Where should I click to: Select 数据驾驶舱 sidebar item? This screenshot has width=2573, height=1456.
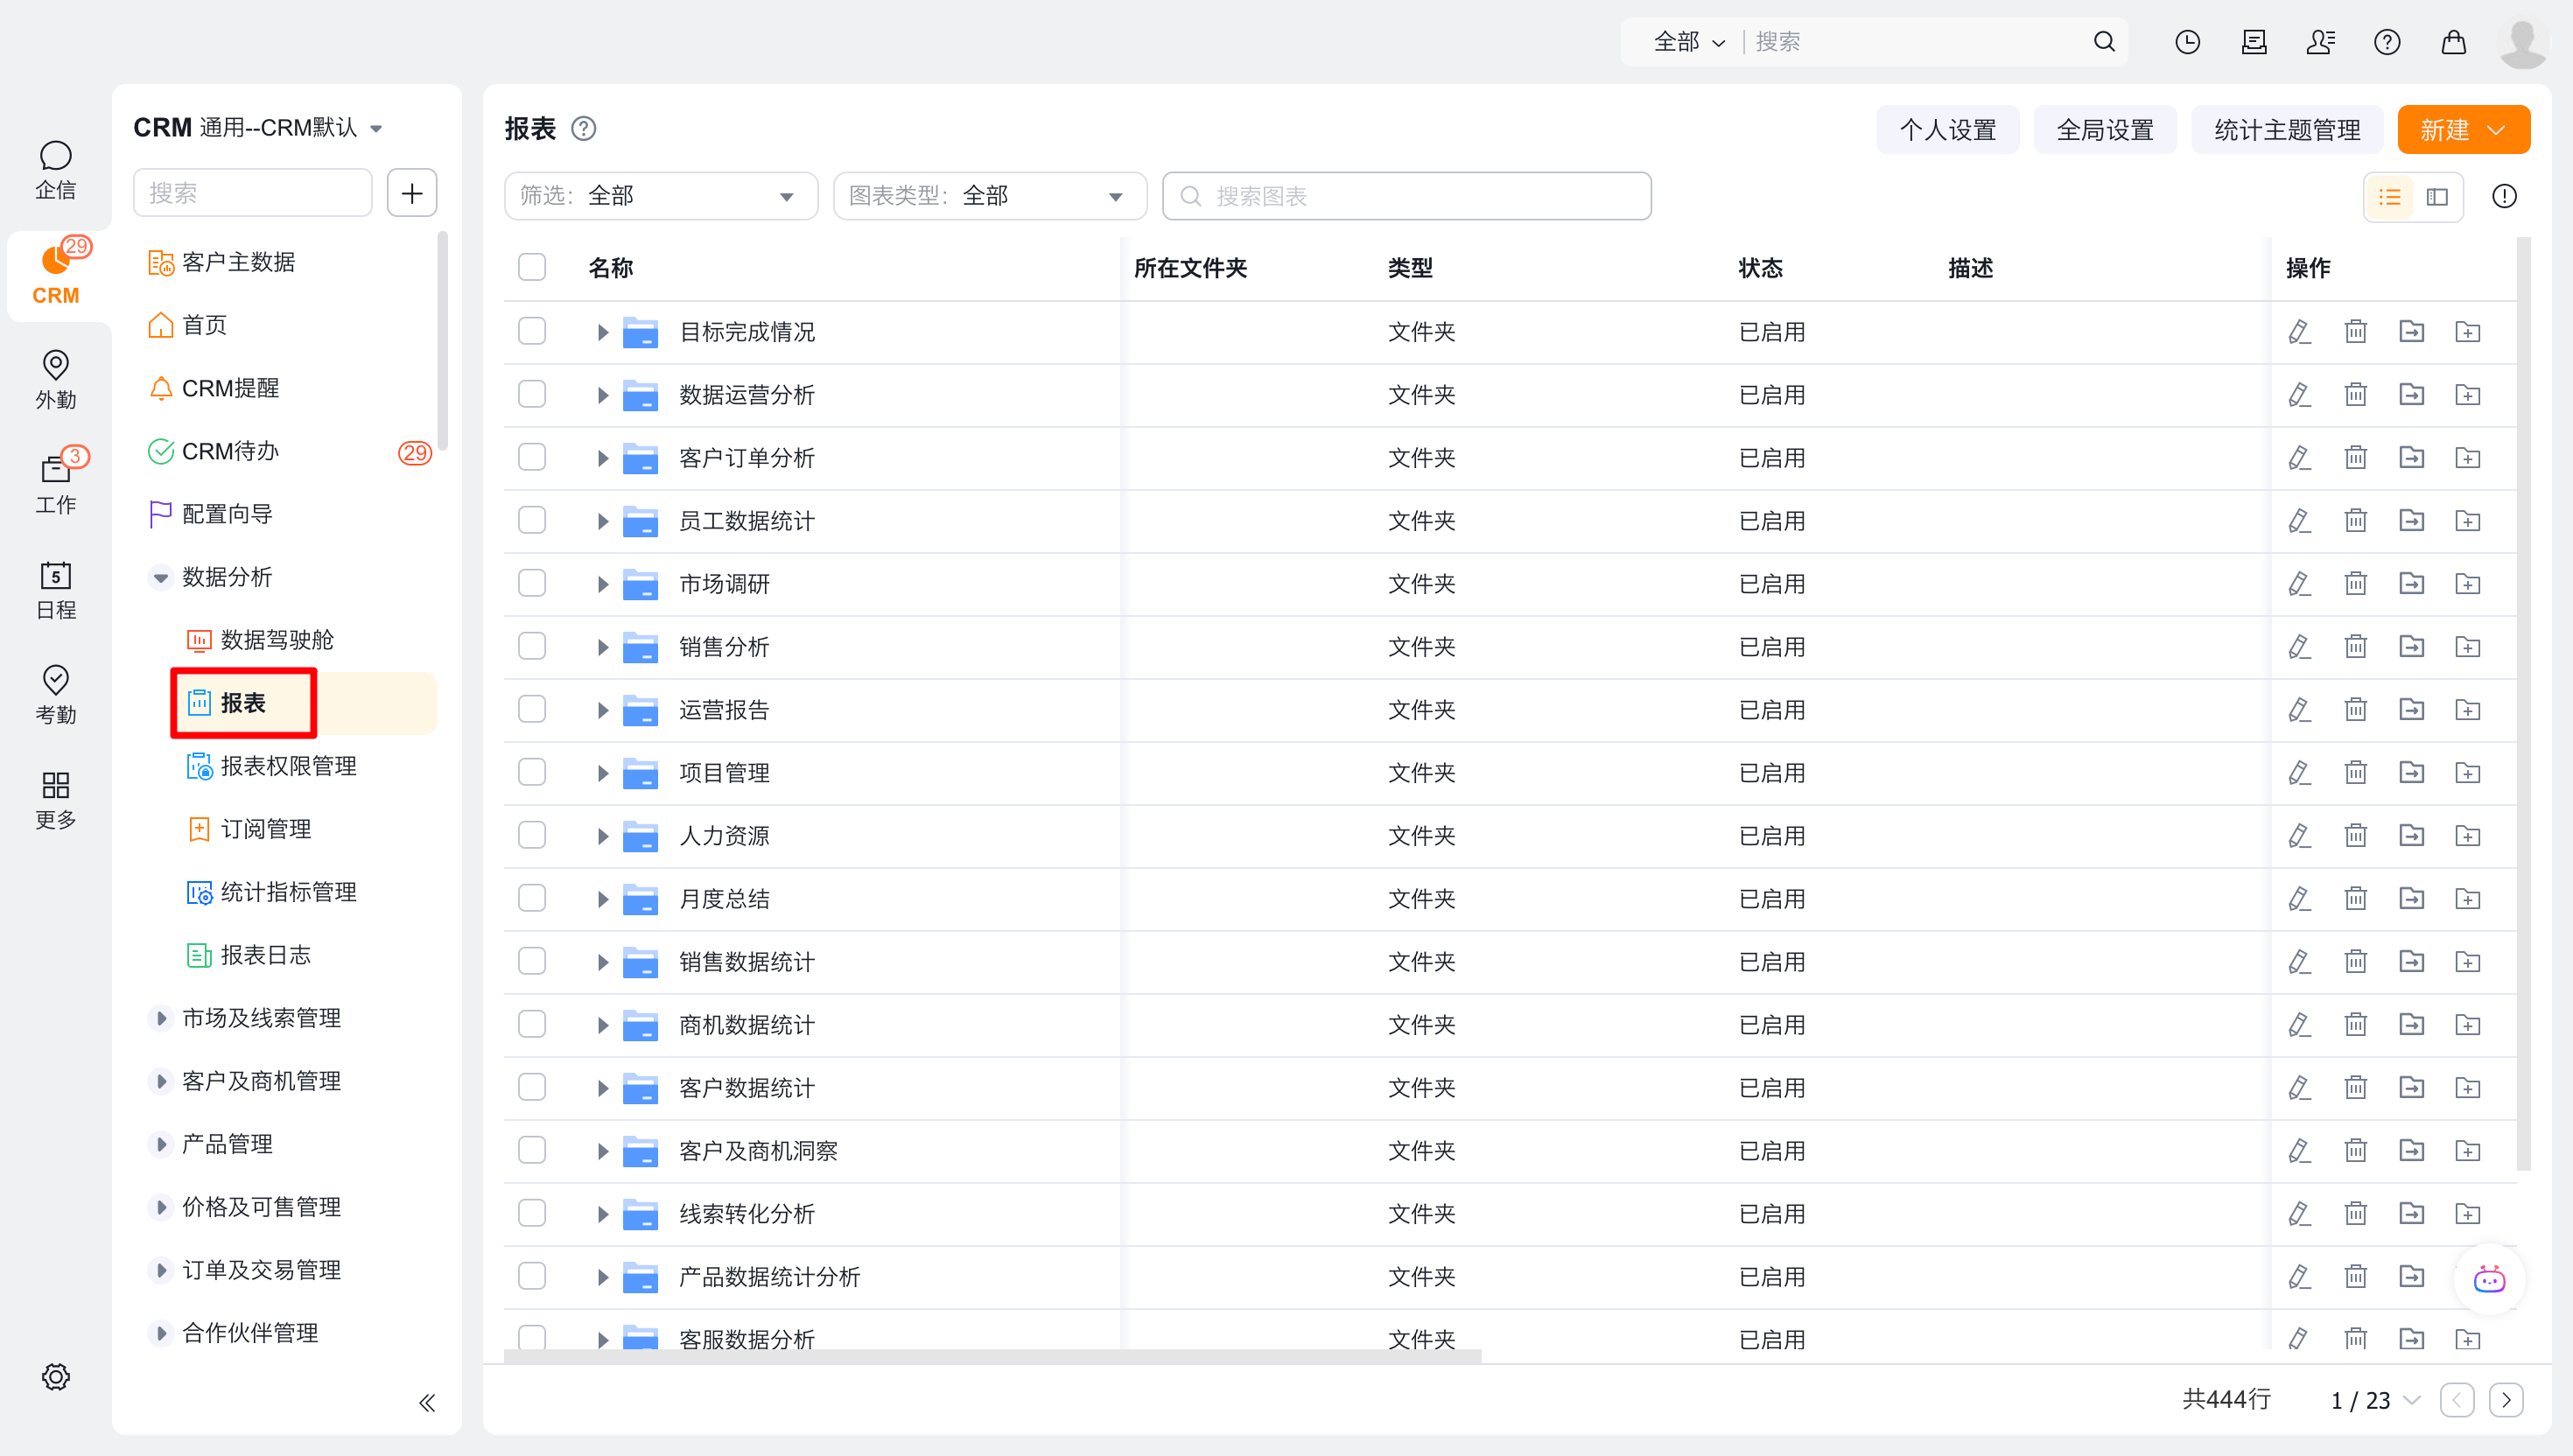(x=277, y=640)
